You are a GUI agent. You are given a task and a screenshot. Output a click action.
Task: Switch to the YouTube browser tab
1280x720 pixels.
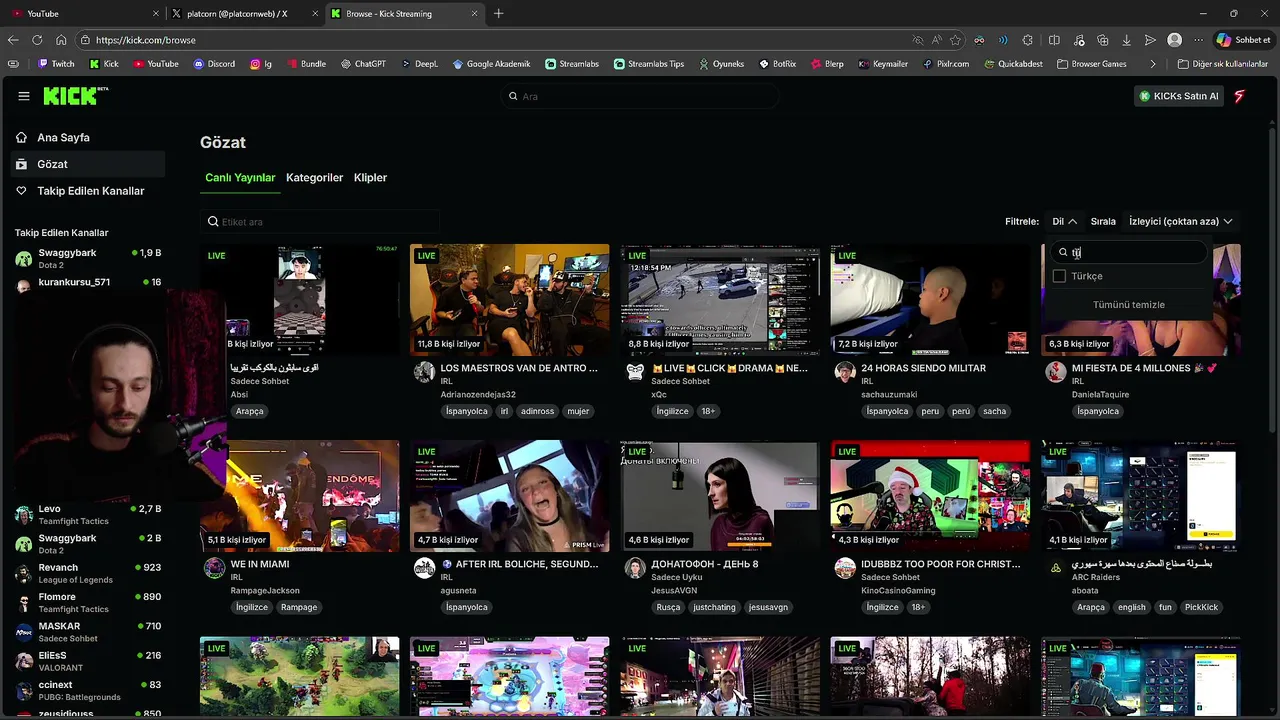coord(84,14)
